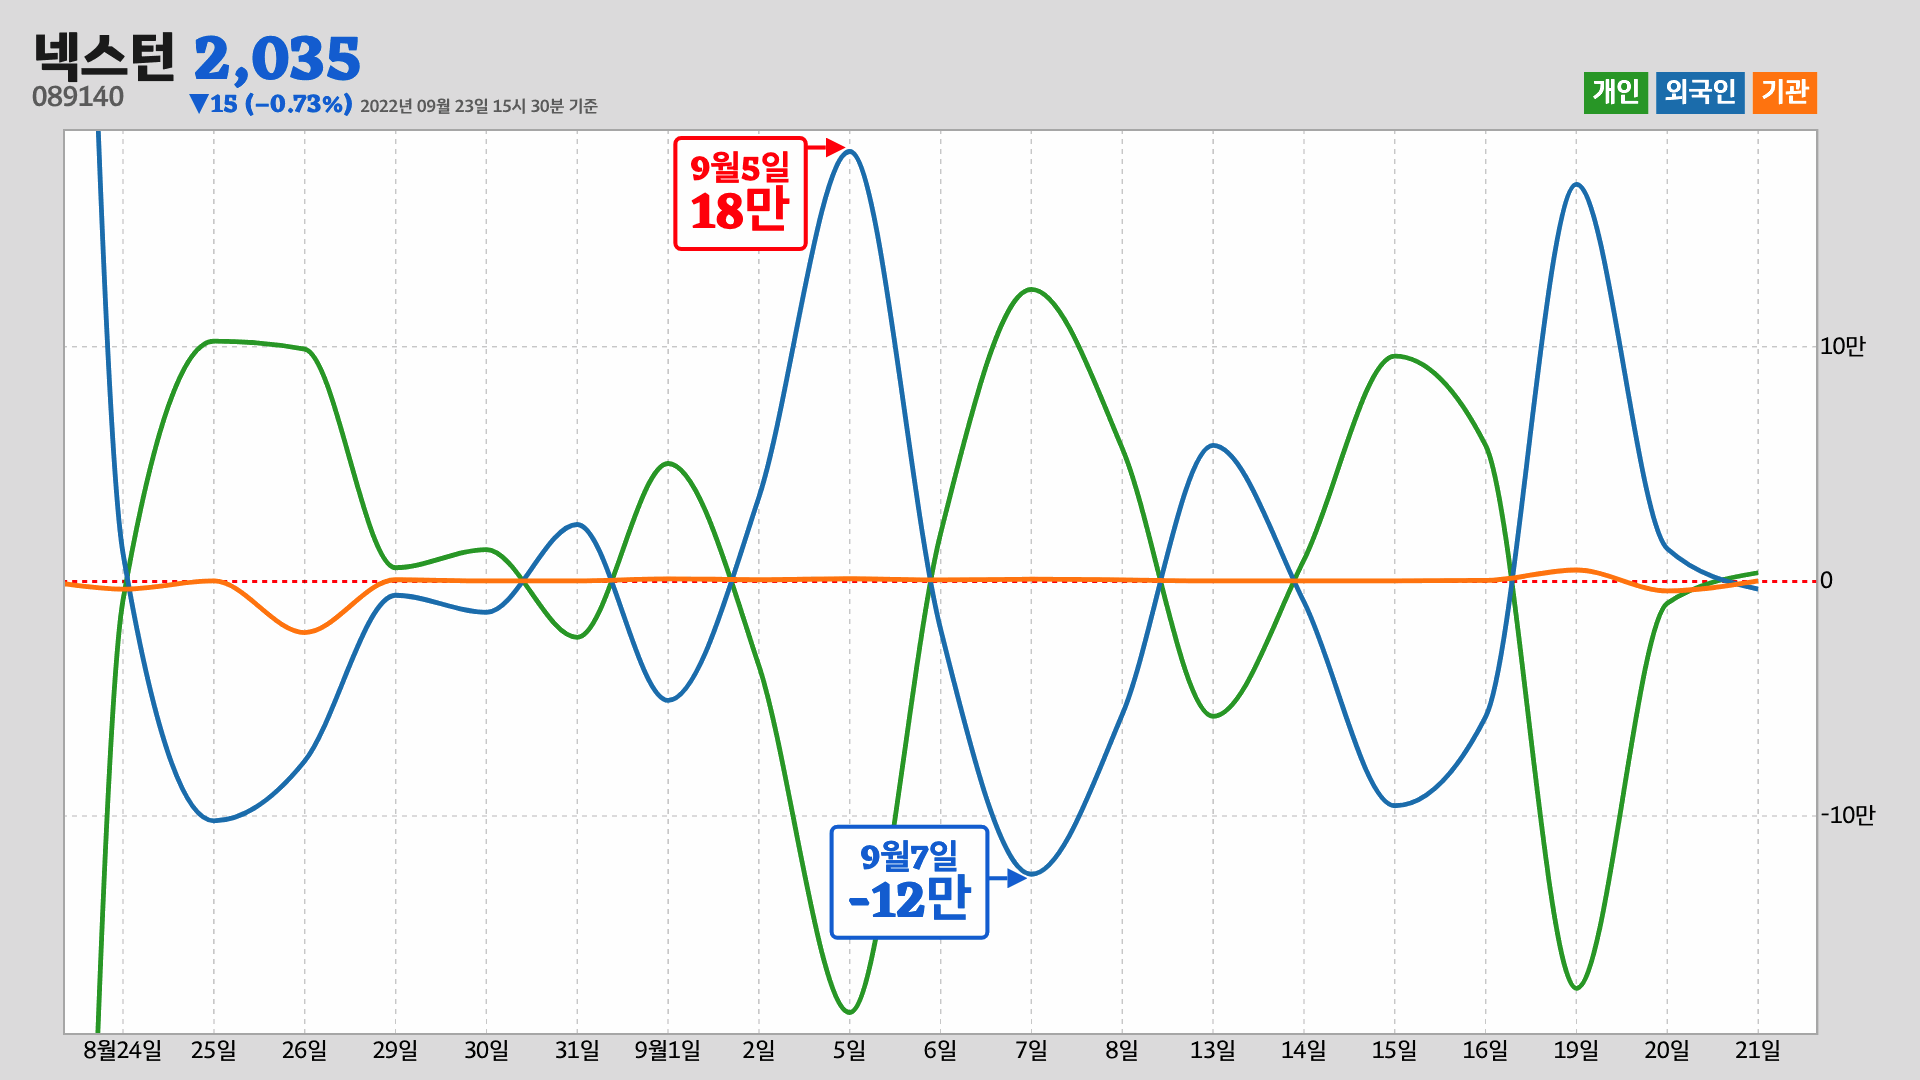The image size is (1920, 1080).
Task: Click the x-axis label 2일
Action: click(759, 1051)
